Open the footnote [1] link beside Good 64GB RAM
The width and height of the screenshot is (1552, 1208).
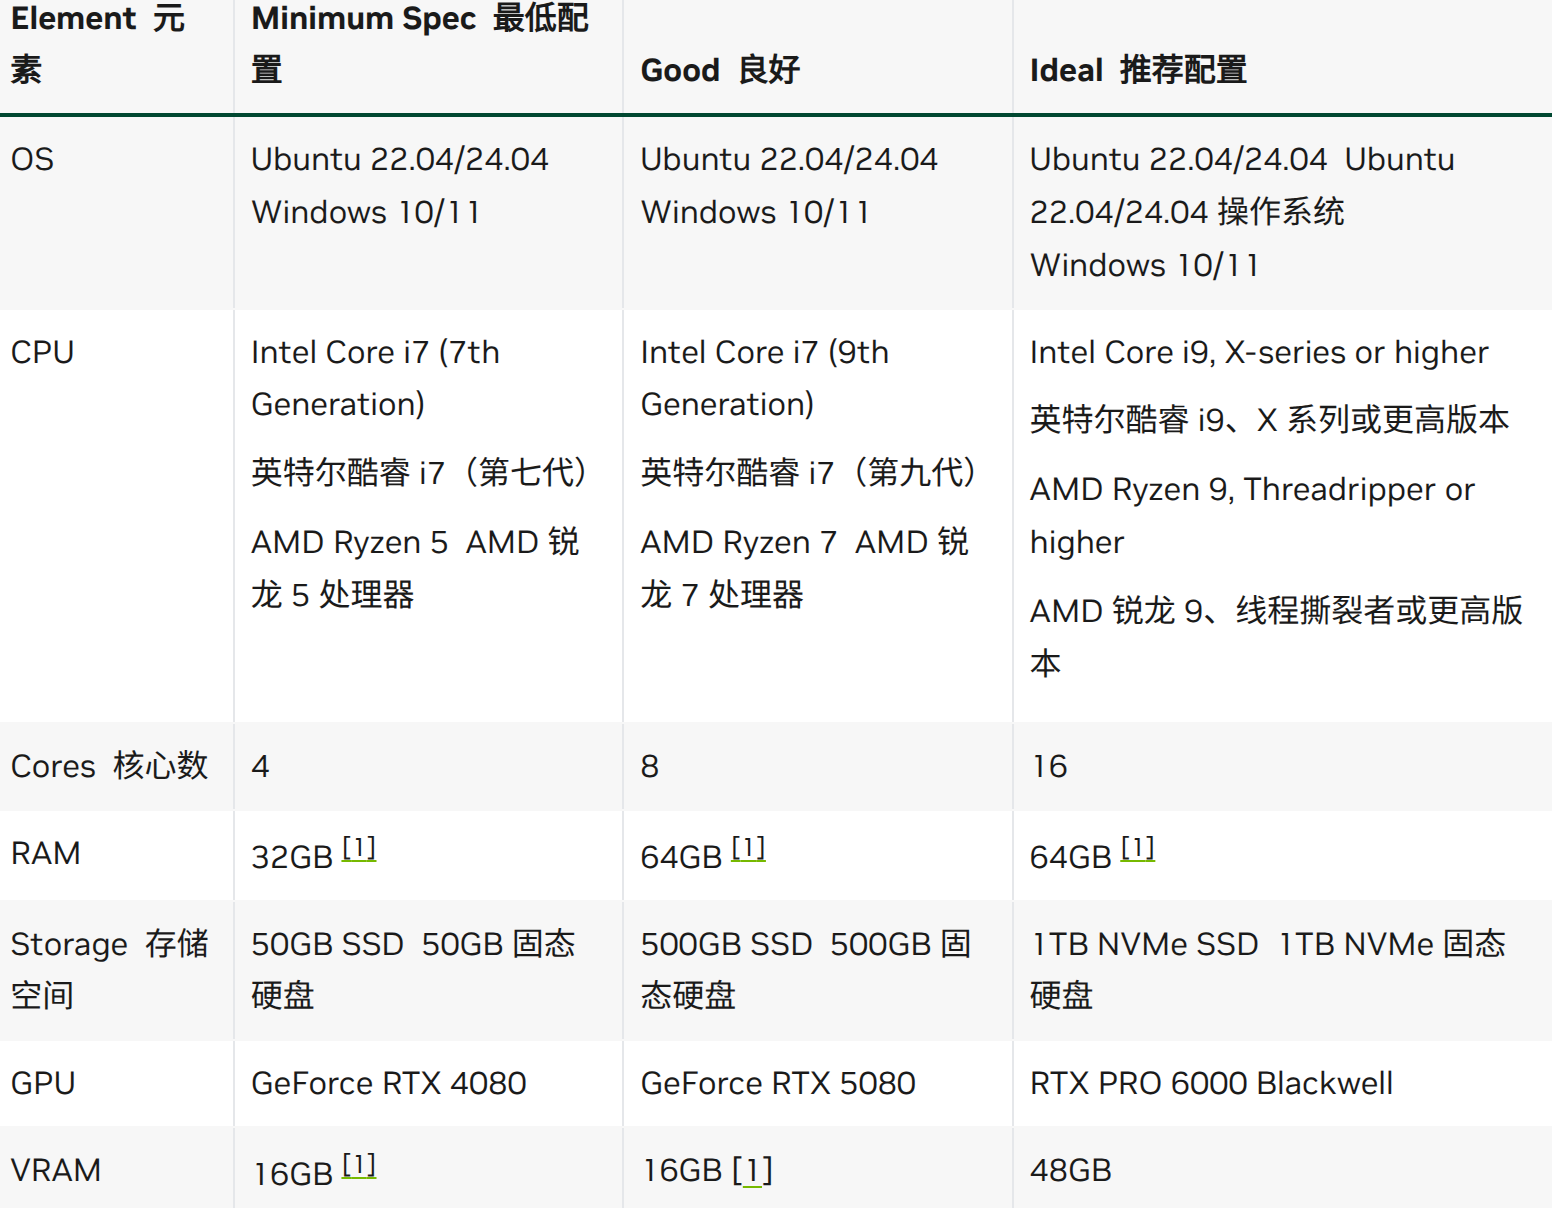point(748,848)
